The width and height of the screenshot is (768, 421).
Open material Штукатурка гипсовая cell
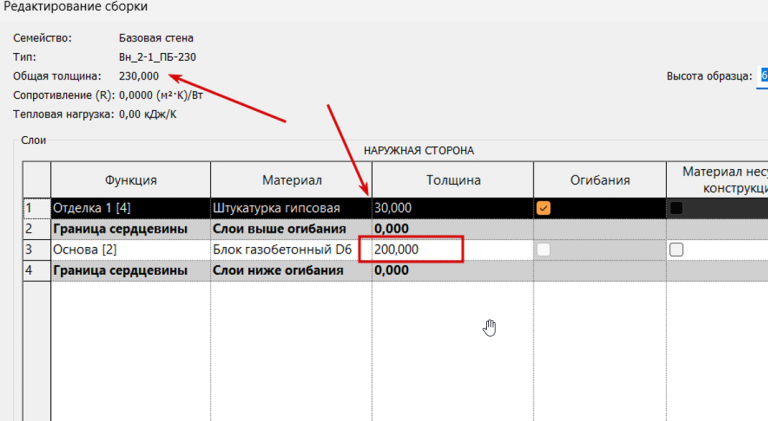click(291, 208)
